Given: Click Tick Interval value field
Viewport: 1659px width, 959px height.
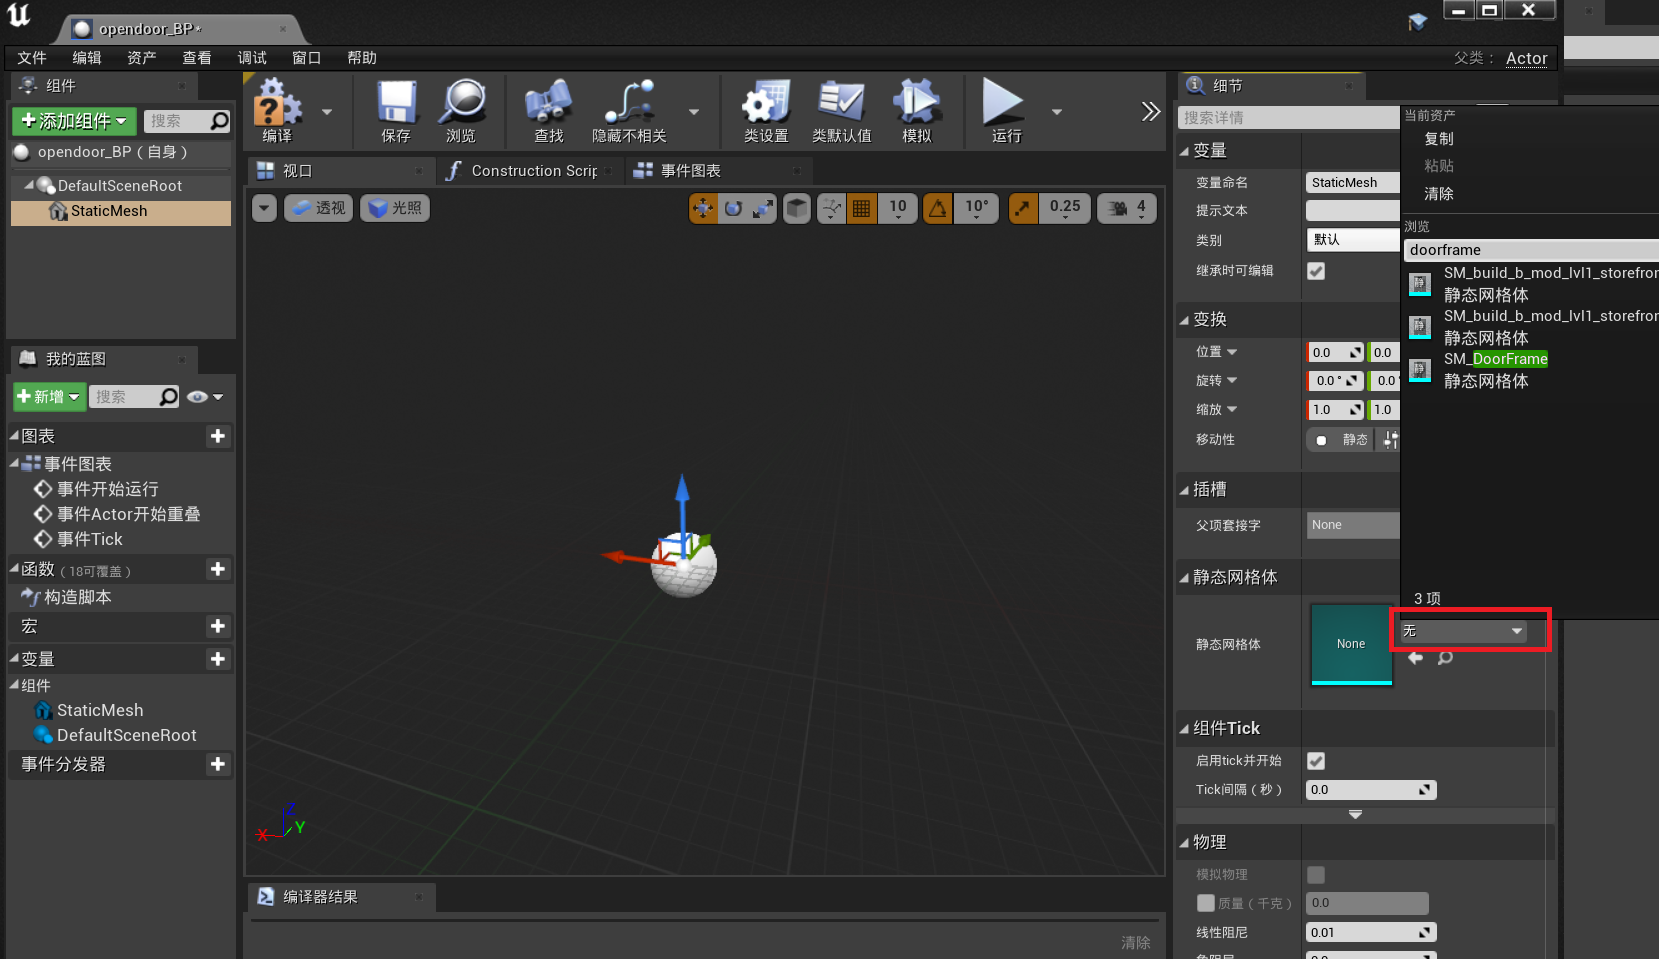Looking at the screenshot, I should [x=1371, y=790].
